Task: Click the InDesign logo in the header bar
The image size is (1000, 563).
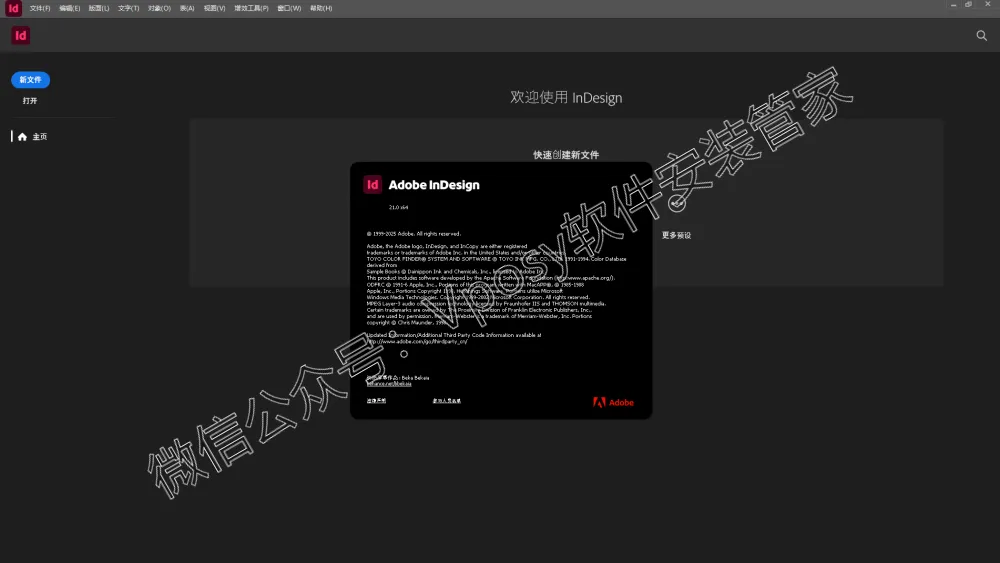Action: point(20,35)
